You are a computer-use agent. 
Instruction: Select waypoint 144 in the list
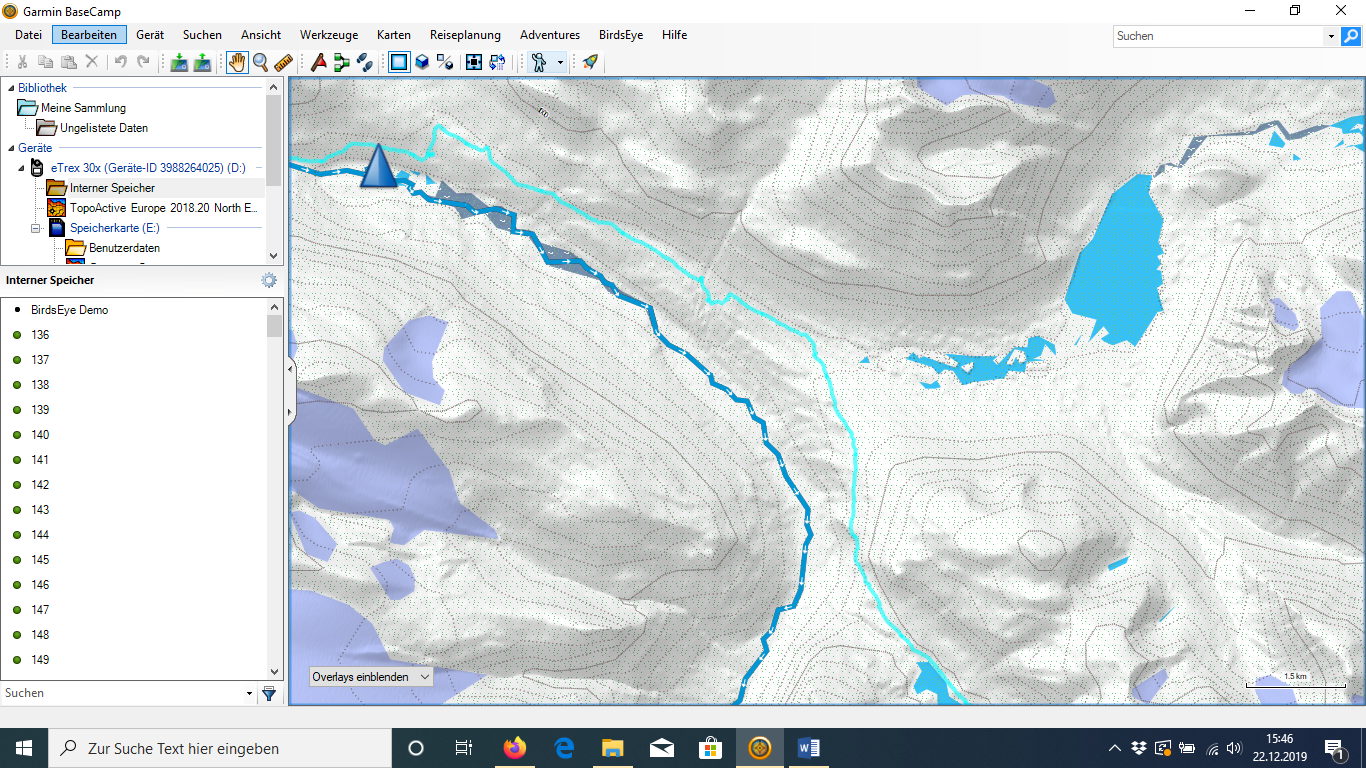[x=40, y=535]
